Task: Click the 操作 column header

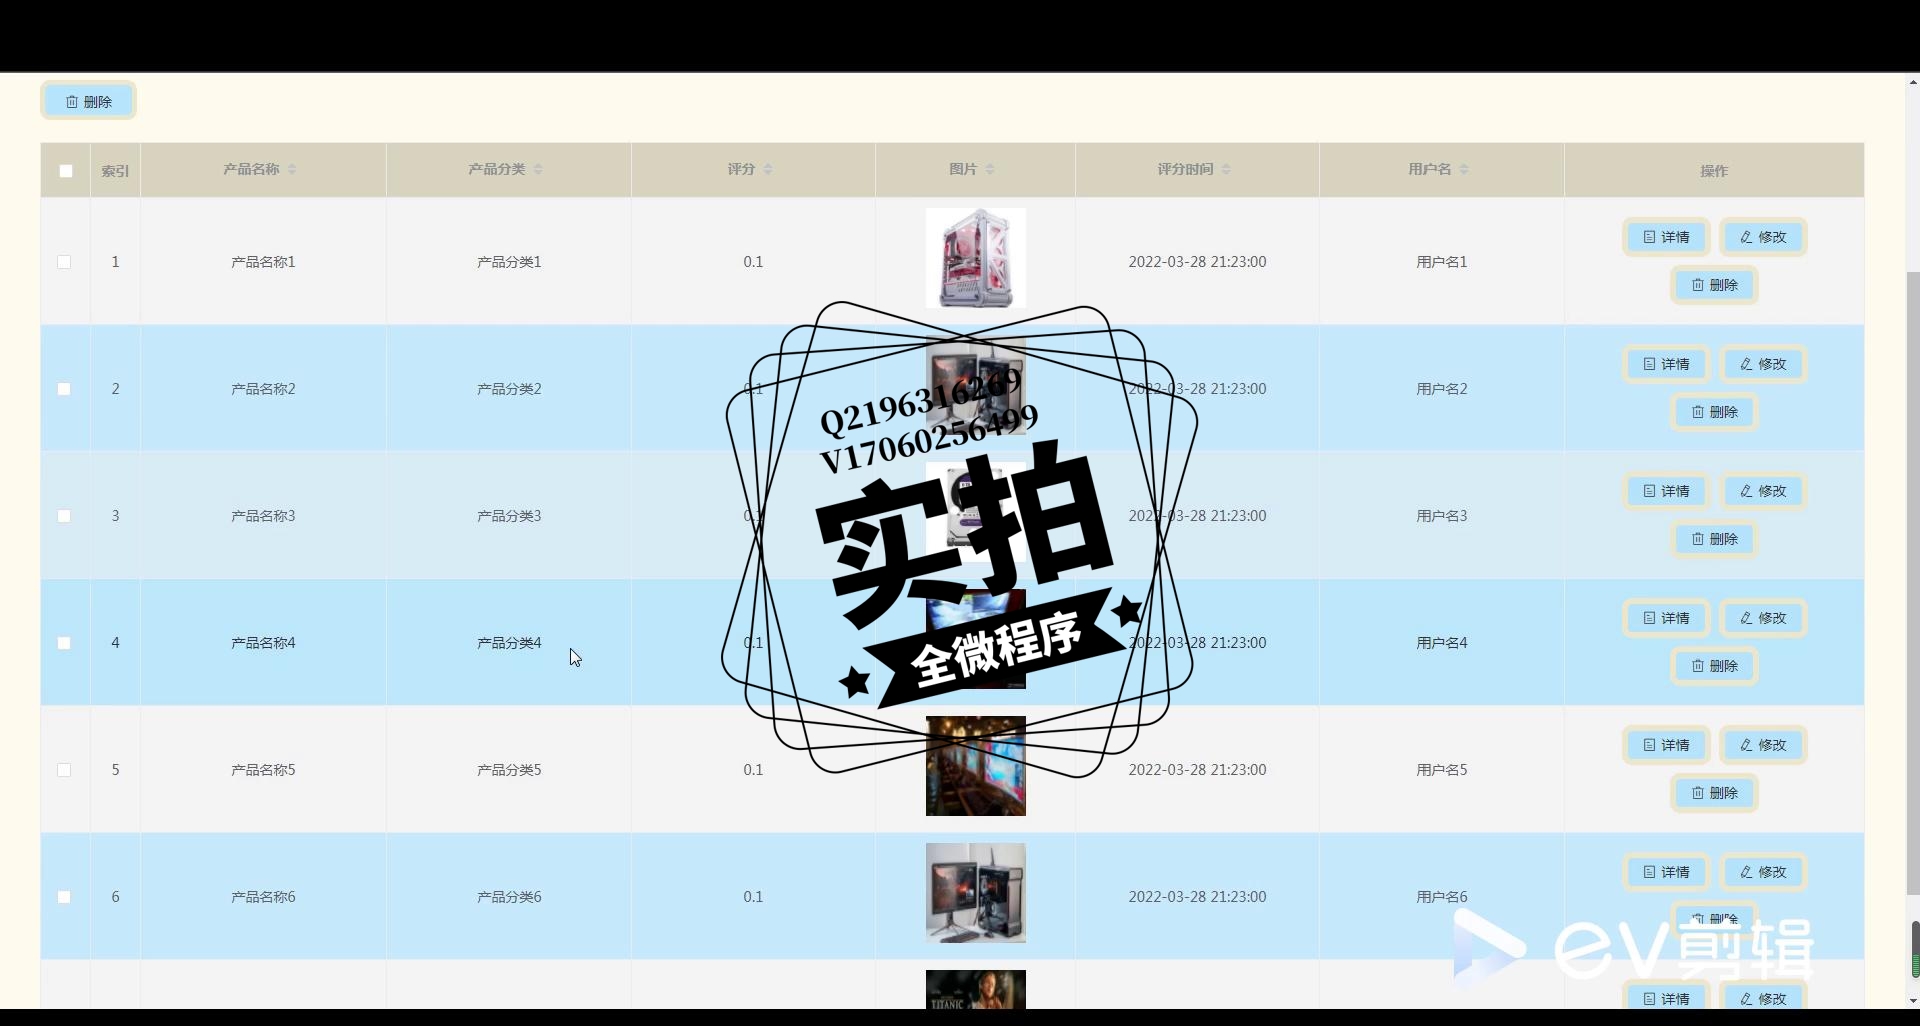Action: point(1714,171)
